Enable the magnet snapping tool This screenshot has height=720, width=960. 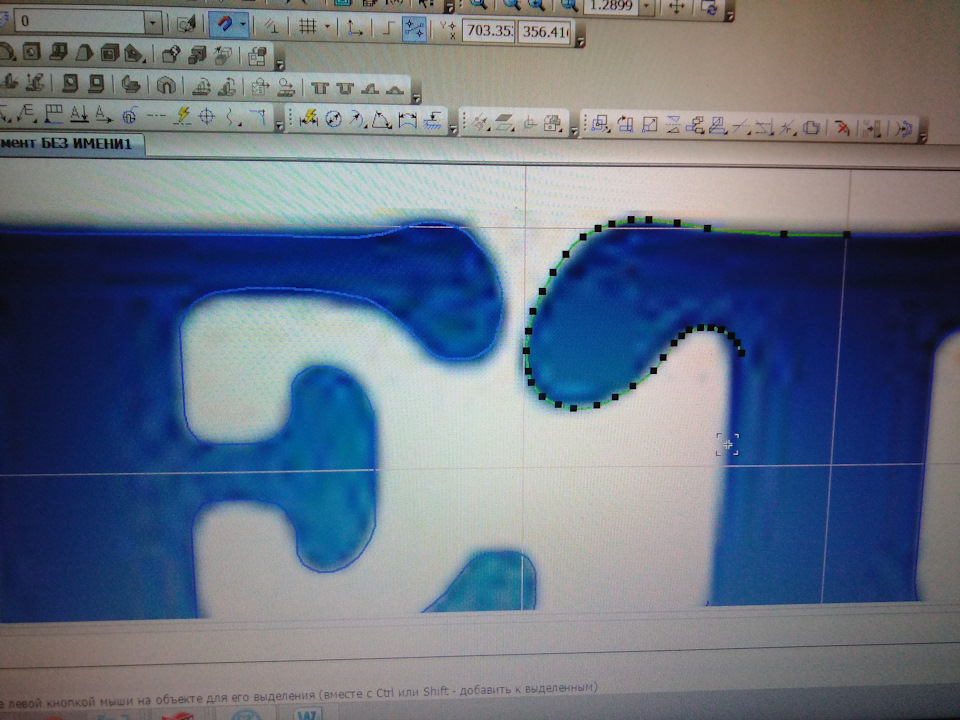224,24
